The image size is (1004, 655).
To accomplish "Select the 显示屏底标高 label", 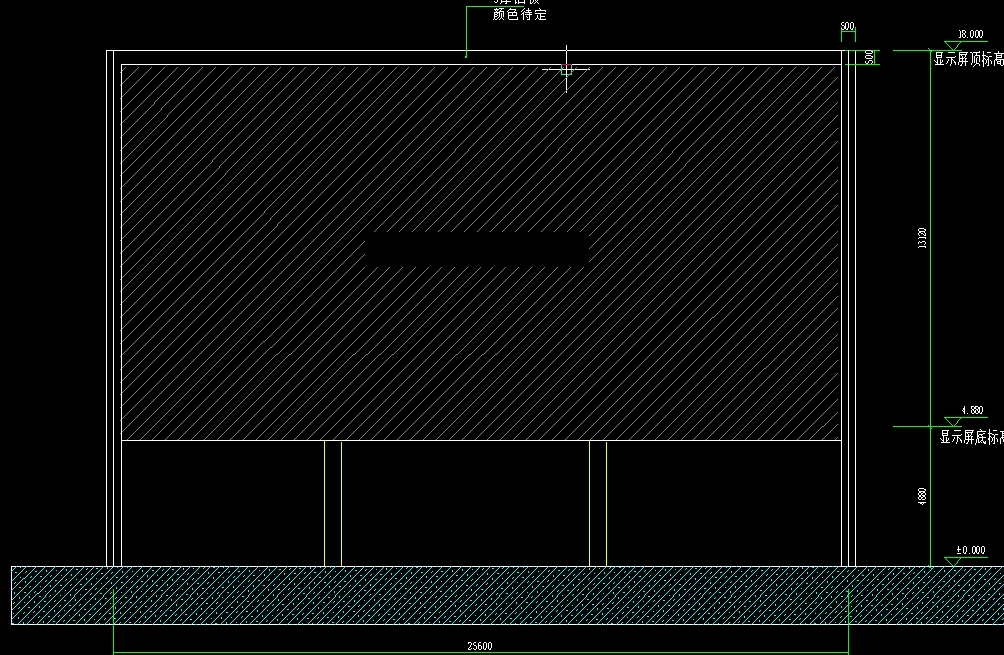I will [x=971, y=437].
